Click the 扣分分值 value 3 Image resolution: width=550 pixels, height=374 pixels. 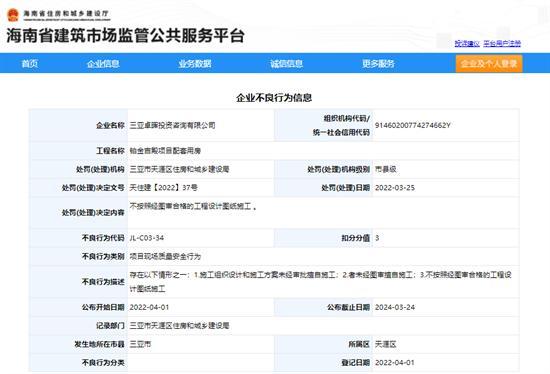[377, 238]
